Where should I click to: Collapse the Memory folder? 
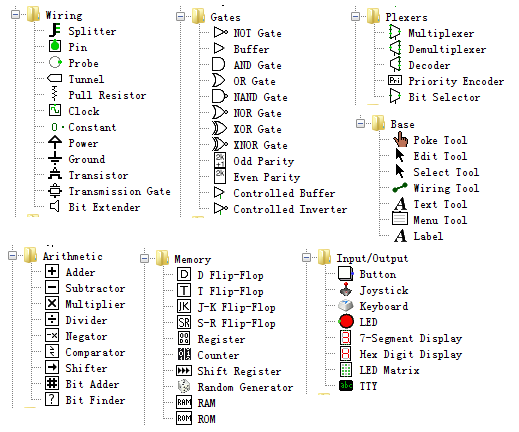[144, 258]
